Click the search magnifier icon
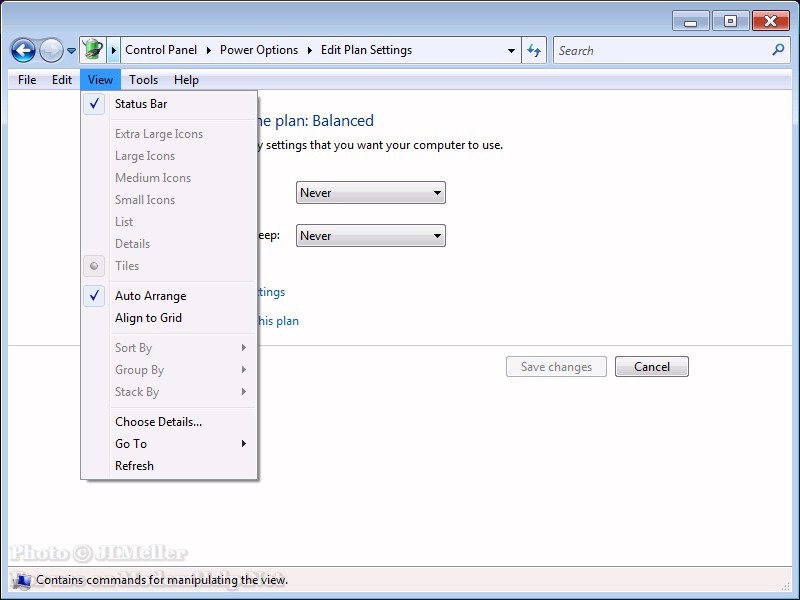Viewport: 800px width, 600px height. [x=779, y=50]
